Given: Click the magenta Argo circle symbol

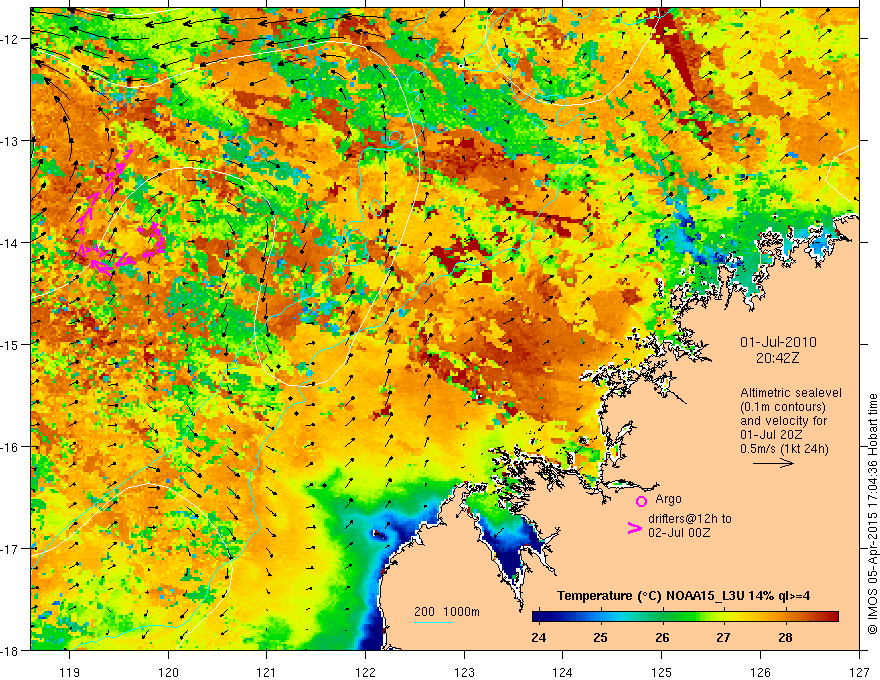Looking at the screenshot, I should 641,501.
